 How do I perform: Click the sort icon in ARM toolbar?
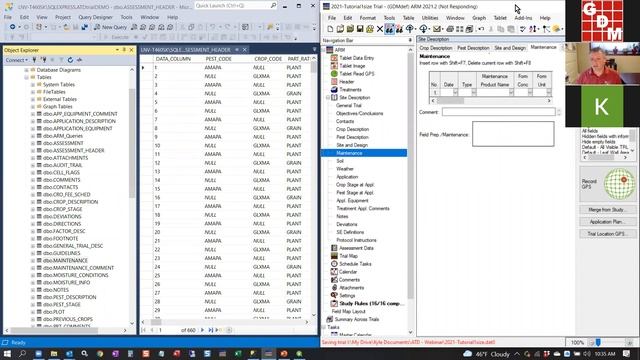pos(533,29)
